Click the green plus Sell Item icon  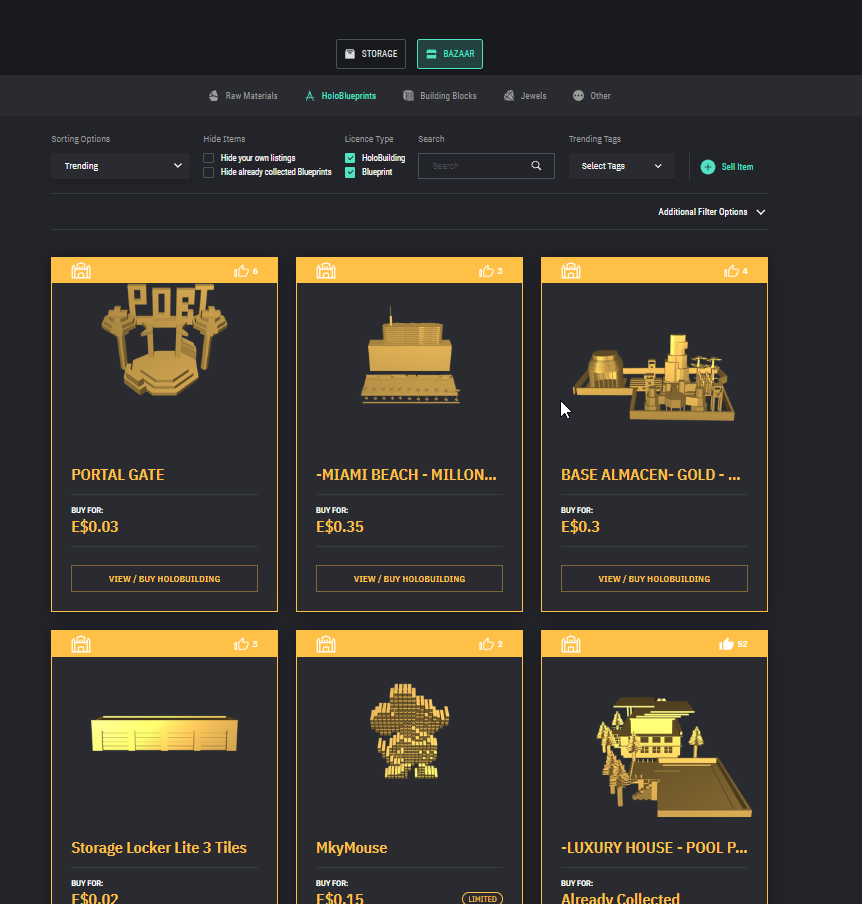coord(708,167)
